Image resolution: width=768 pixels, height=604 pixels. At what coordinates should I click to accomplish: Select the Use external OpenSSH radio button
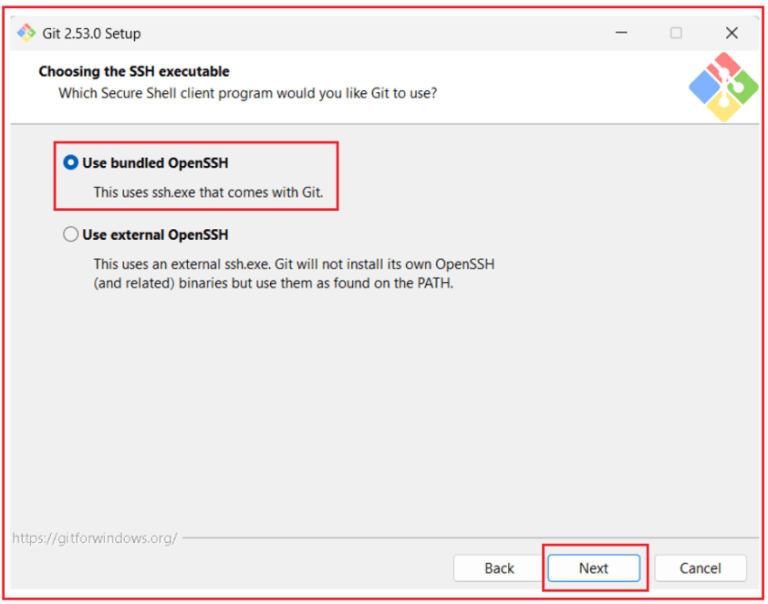tap(71, 235)
